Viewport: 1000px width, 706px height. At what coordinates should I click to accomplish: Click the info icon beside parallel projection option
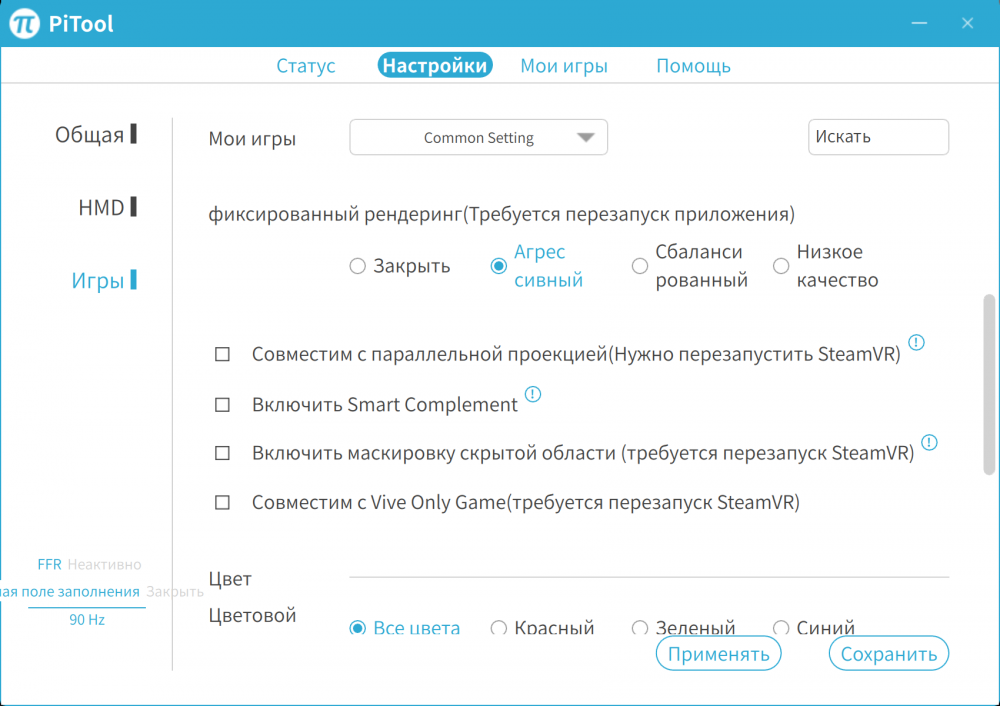pos(917,343)
